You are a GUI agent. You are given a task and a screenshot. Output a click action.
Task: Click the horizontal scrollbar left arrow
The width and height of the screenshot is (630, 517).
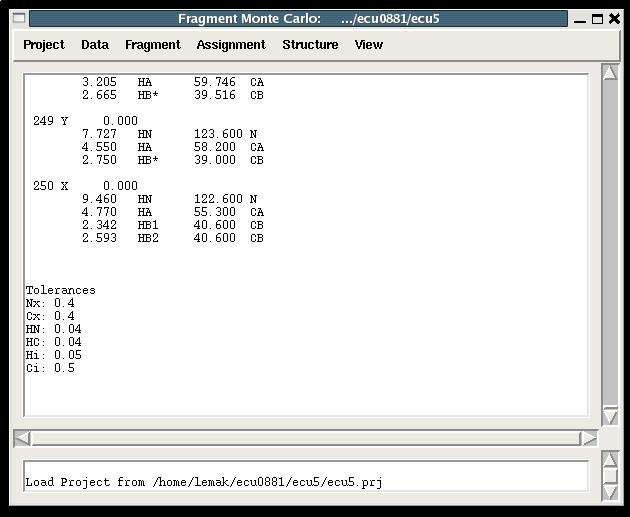tap(22, 438)
